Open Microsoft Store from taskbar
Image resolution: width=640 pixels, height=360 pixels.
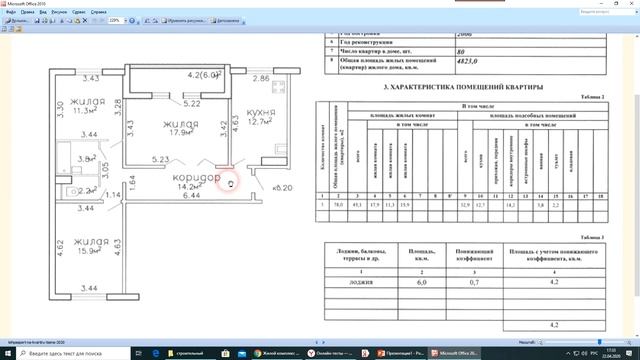pyautogui.click(x=225, y=353)
